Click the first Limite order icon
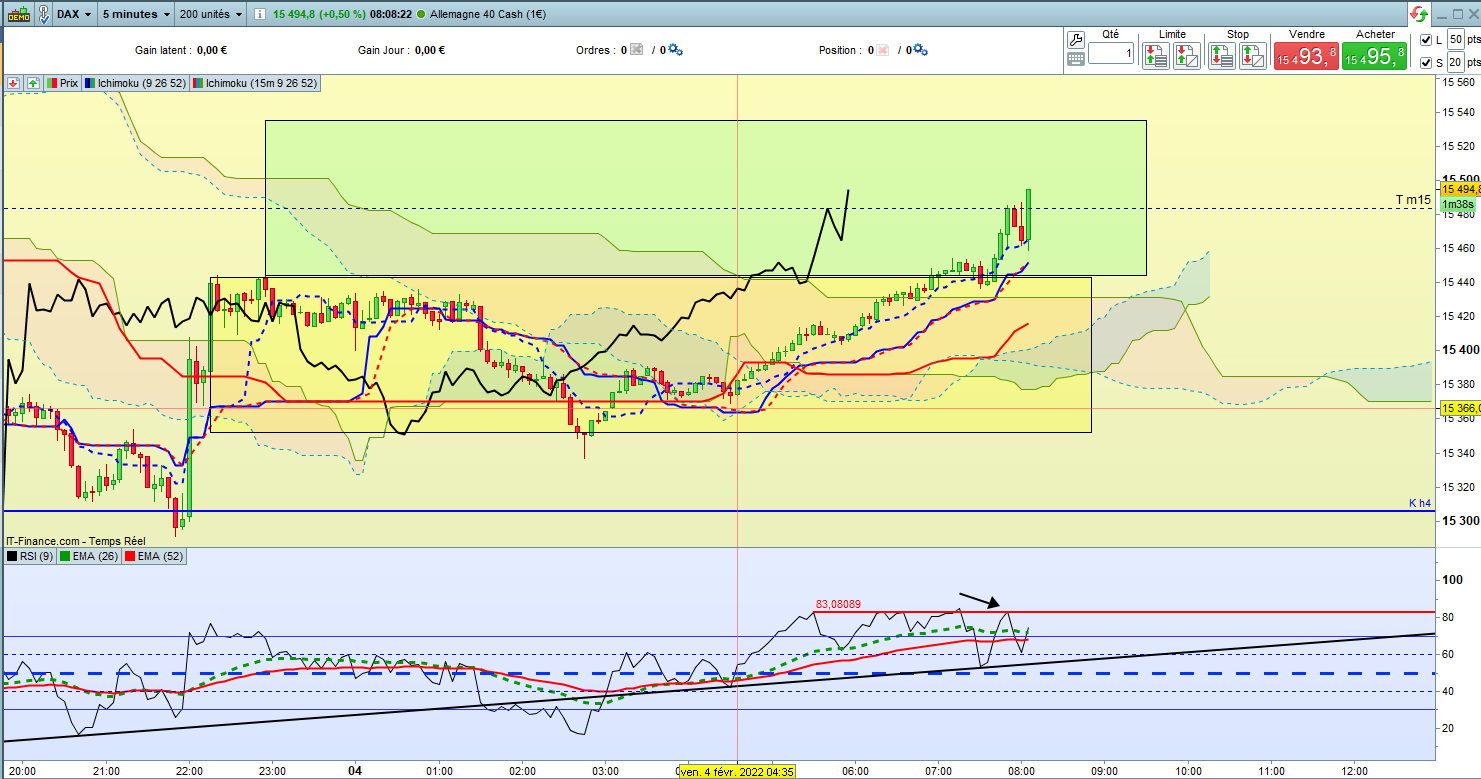 1156,56
